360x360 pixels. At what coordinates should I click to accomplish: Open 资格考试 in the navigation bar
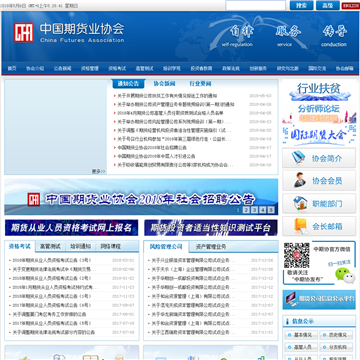[117, 68]
